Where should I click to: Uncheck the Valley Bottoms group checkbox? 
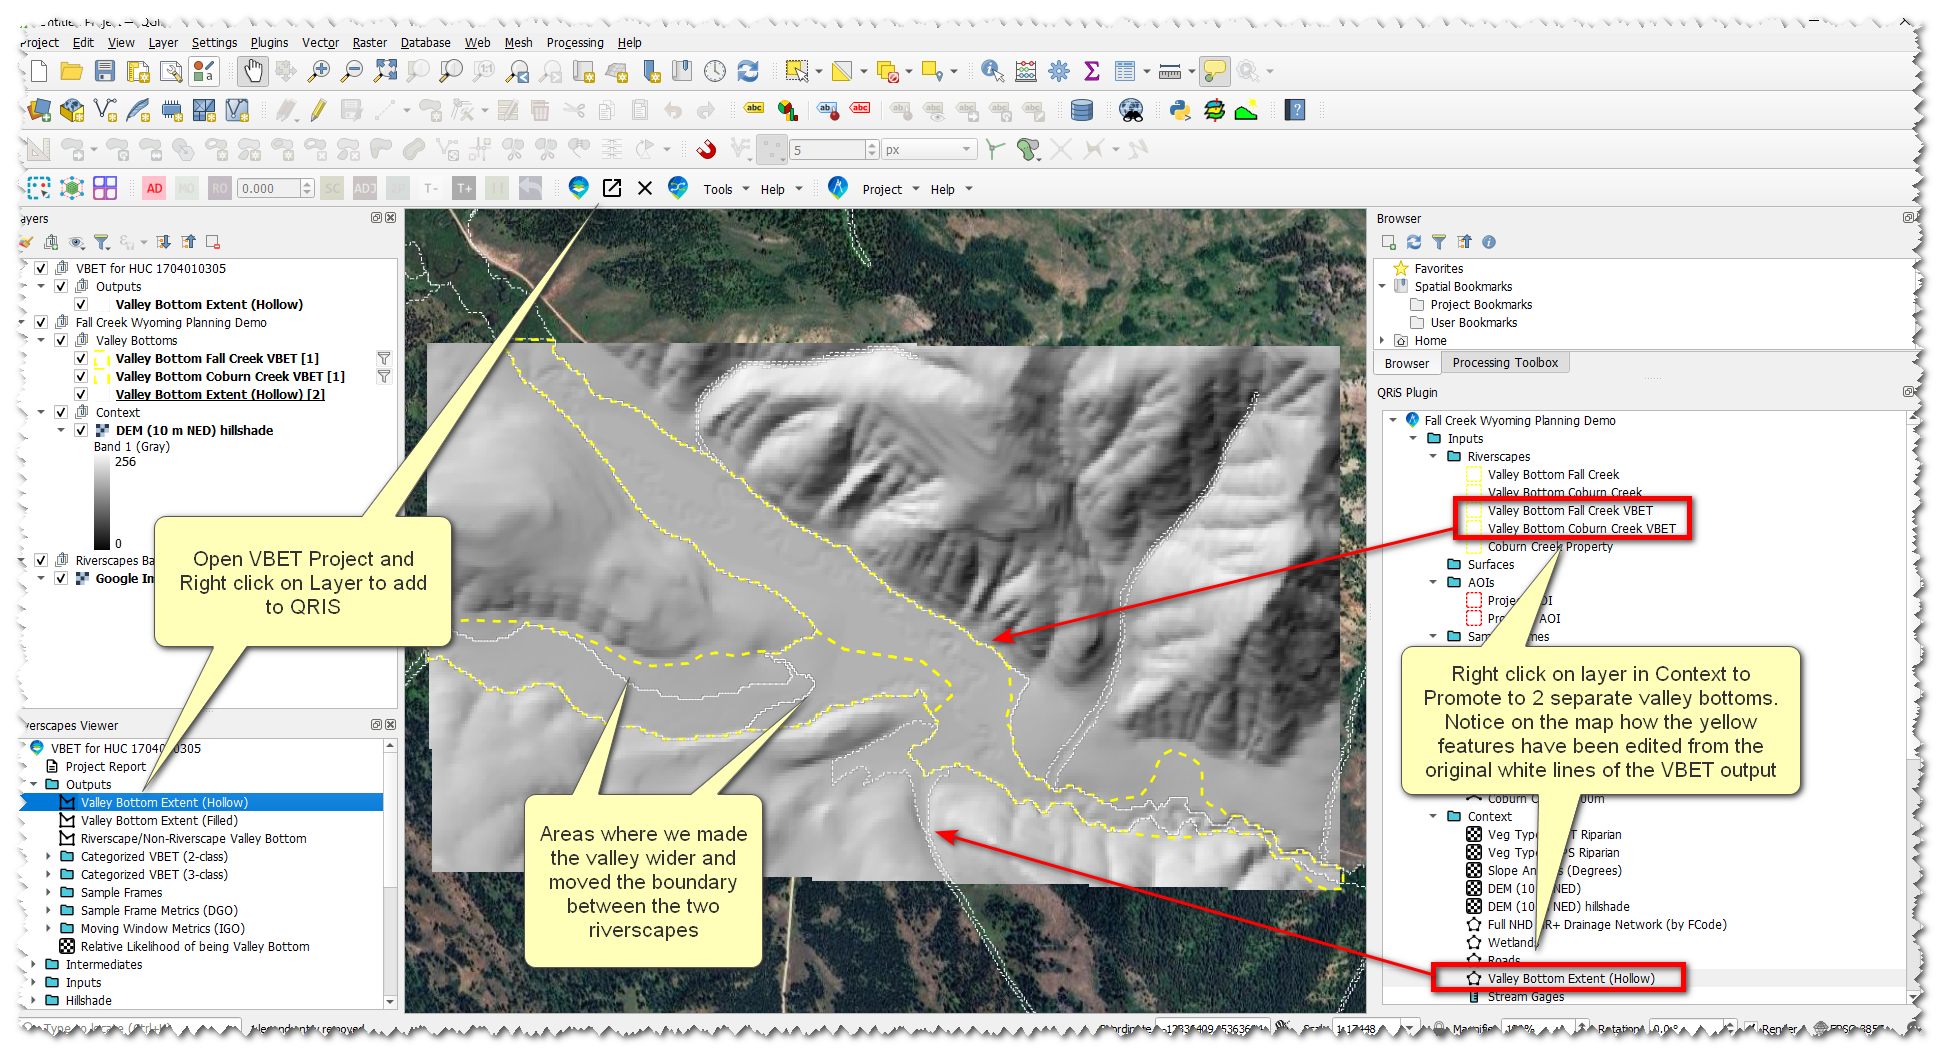(x=61, y=341)
